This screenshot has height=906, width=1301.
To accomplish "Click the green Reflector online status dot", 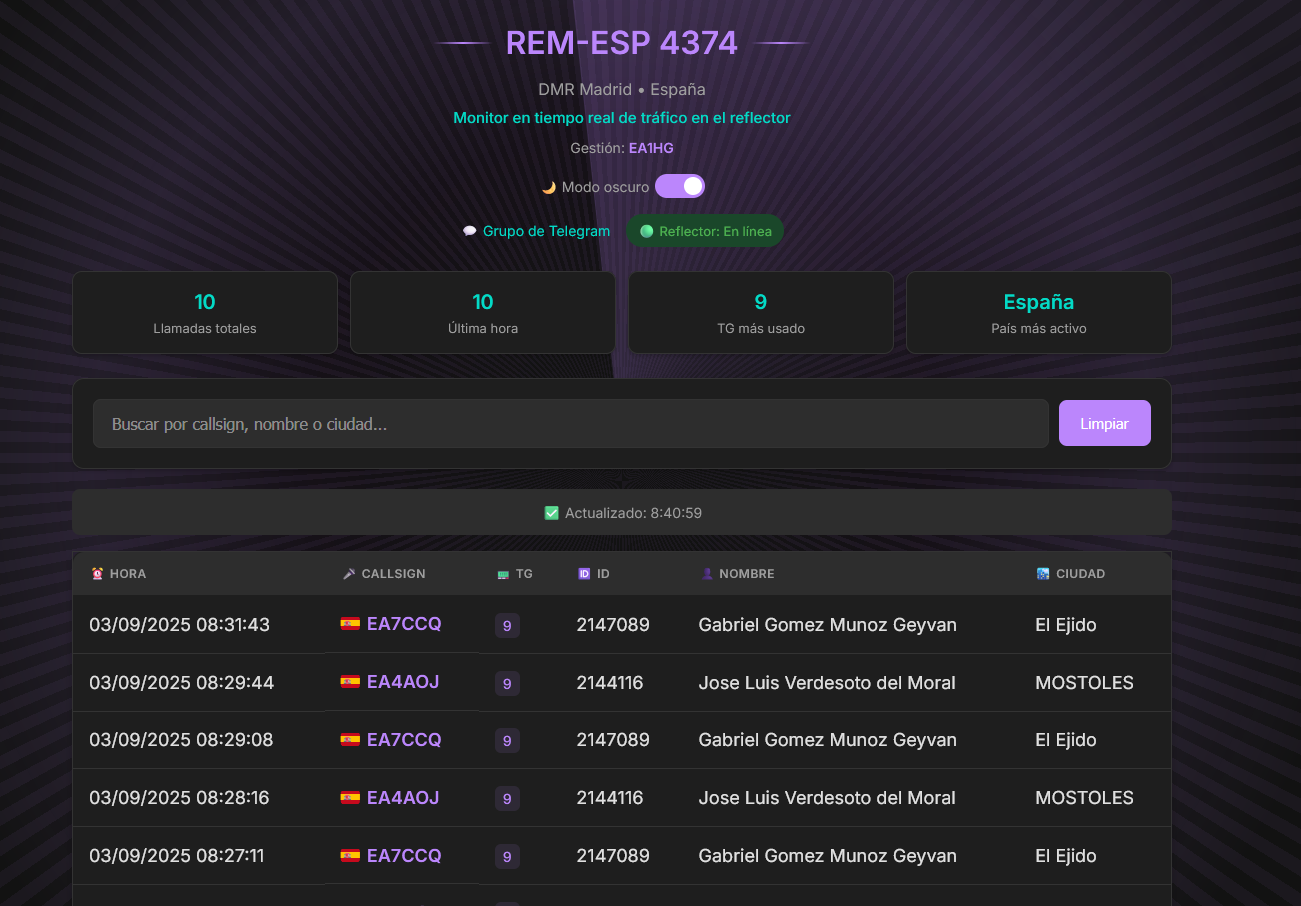I will pyautogui.click(x=647, y=231).
